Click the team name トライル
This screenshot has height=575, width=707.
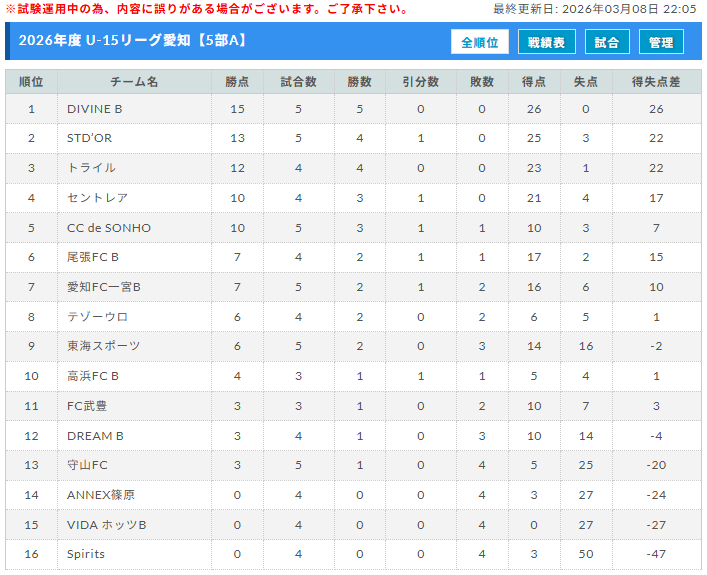(x=91, y=168)
